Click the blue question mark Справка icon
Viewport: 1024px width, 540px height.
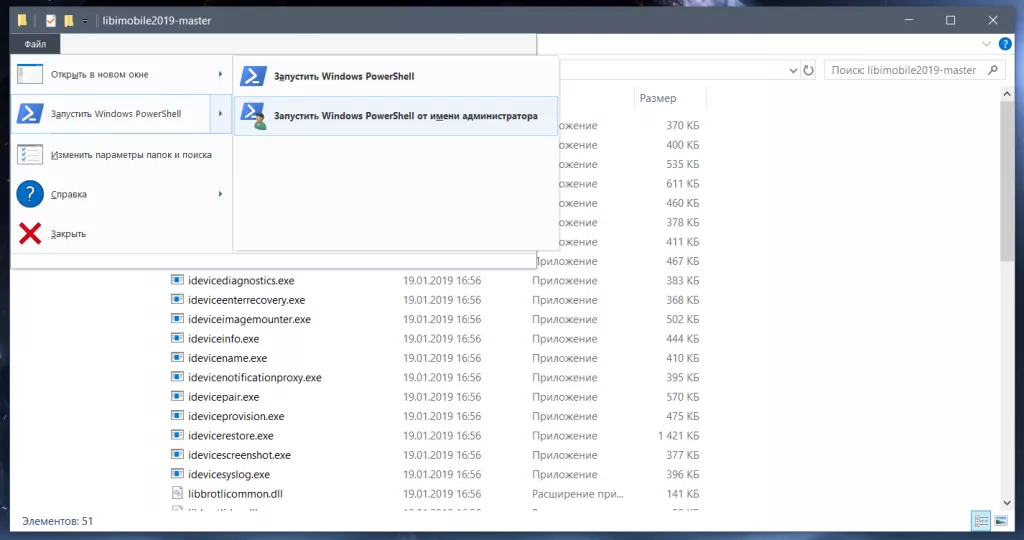30,194
